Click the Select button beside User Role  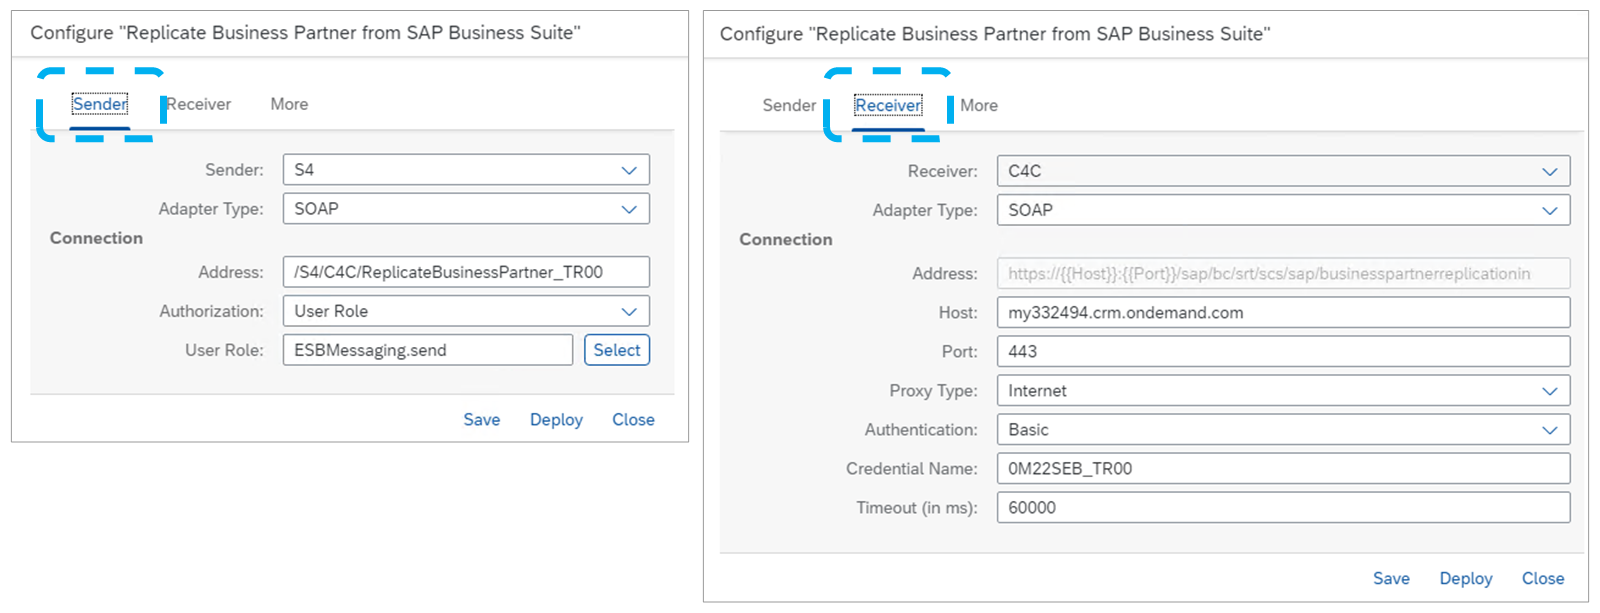[617, 350]
